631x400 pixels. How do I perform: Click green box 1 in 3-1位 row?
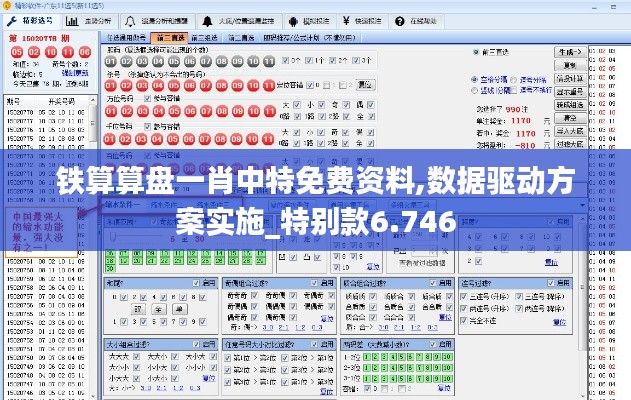(x=367, y=378)
